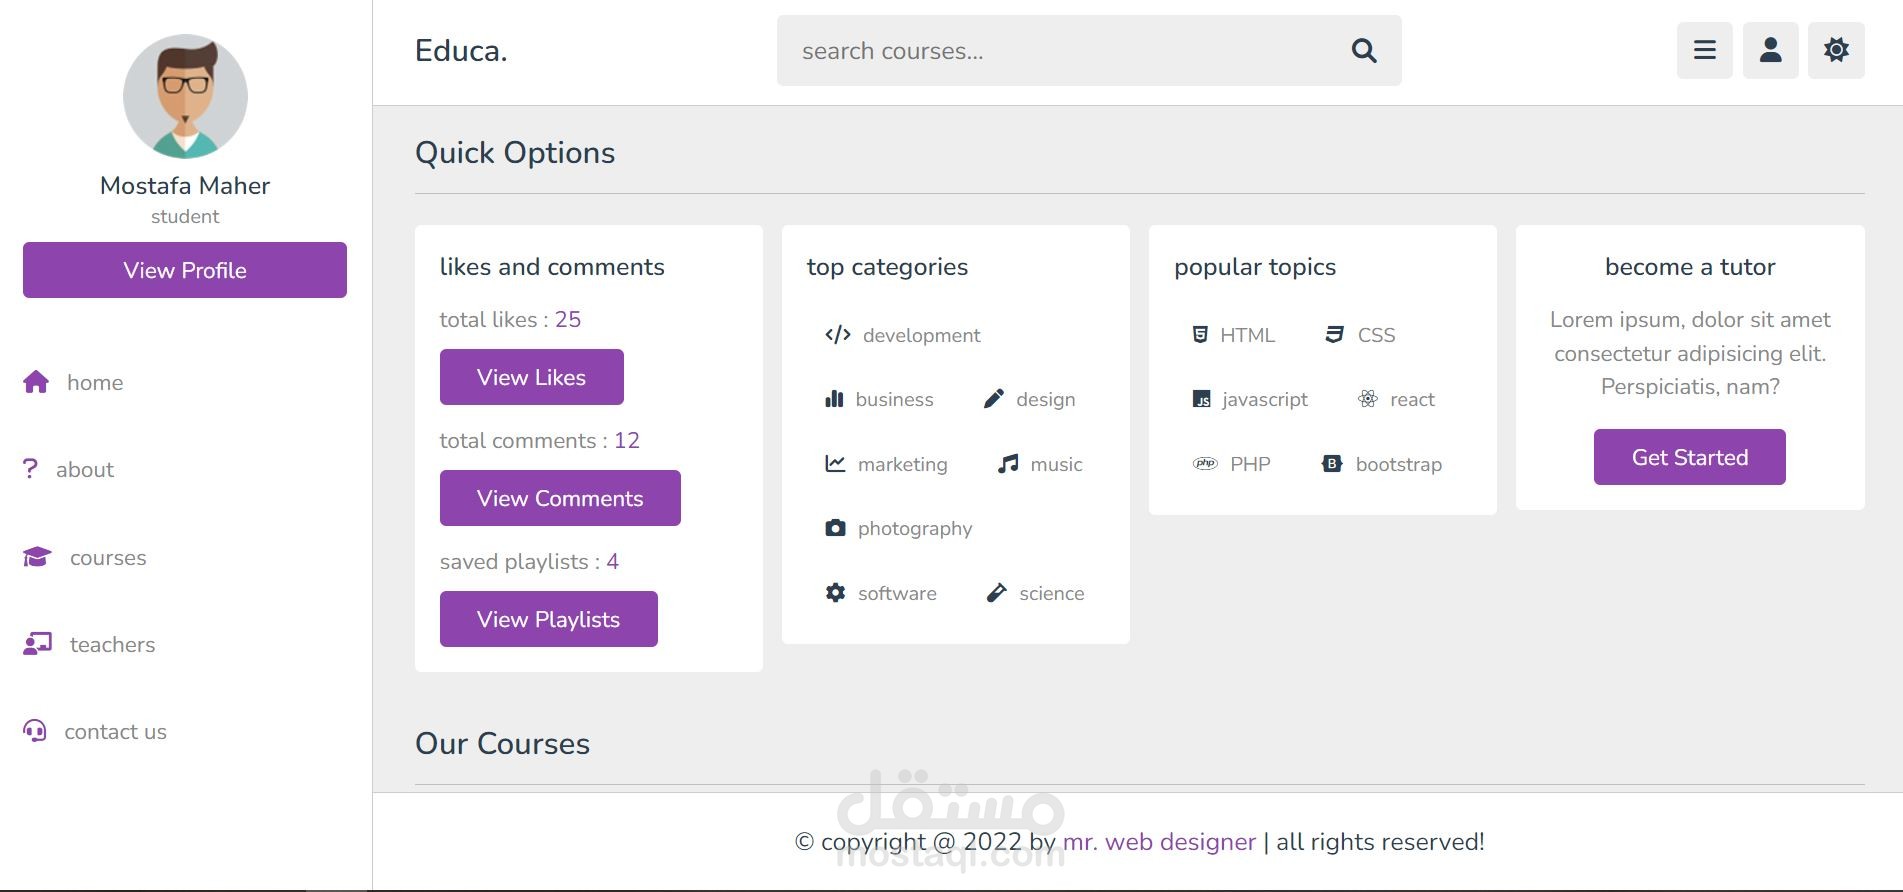
Task: Click the View Playlists button
Action: click(549, 619)
